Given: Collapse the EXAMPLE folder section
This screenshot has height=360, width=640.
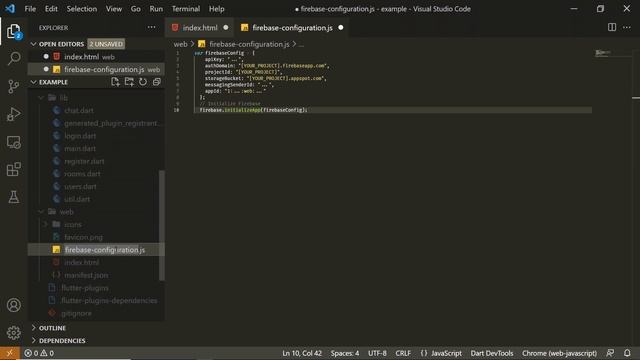Looking at the screenshot, I should (x=53, y=82).
